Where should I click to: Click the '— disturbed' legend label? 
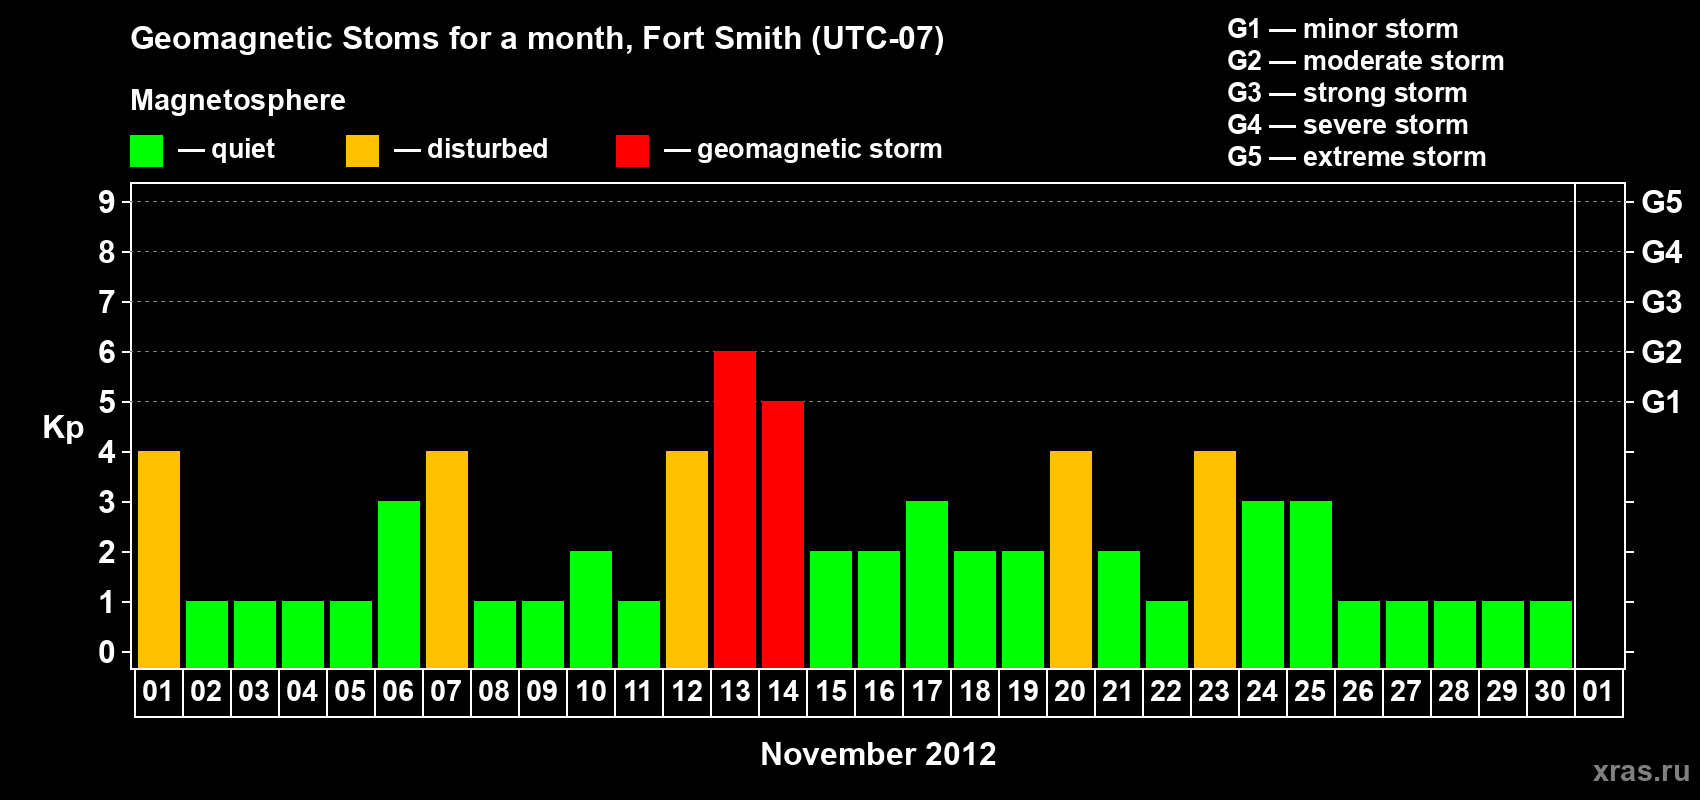click(471, 149)
